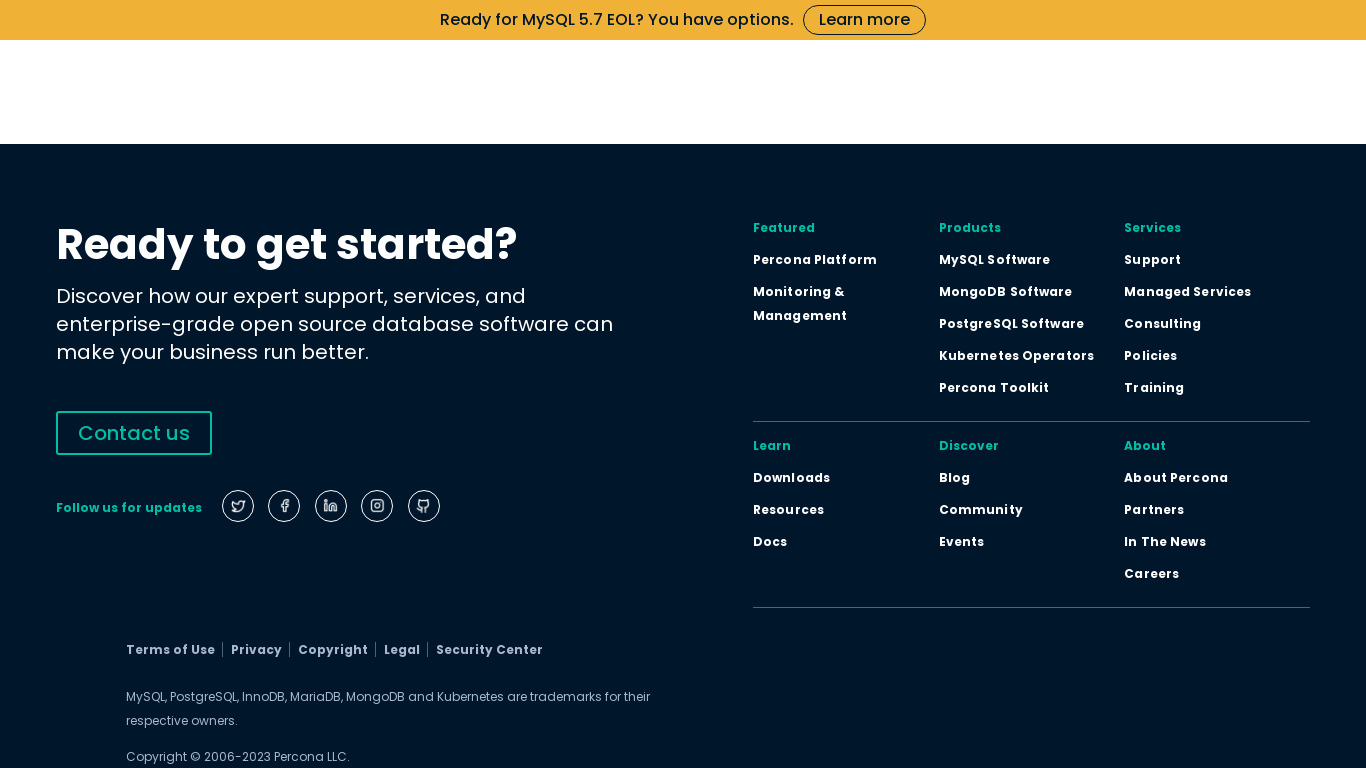This screenshot has width=1366, height=768.
Task: View the Policies page
Action: pos(1150,356)
